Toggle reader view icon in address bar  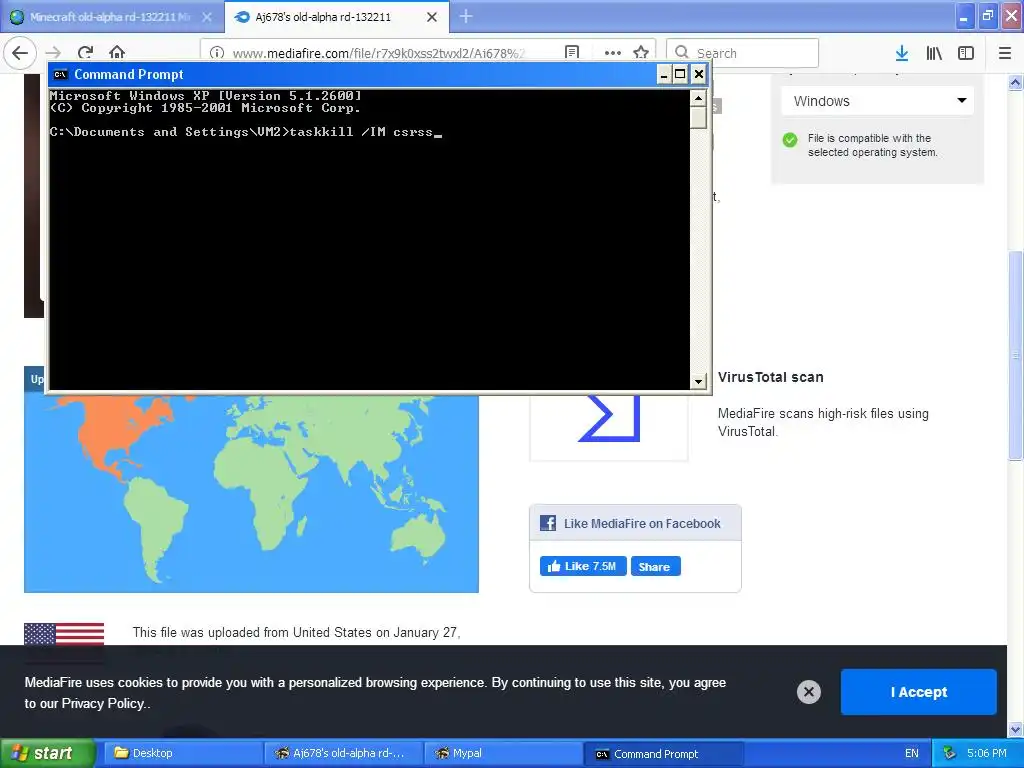point(572,53)
